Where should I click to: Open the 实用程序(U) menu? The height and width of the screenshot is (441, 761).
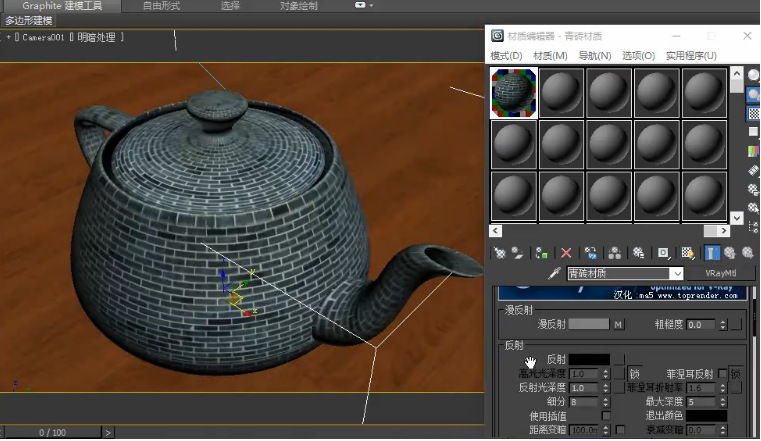pos(691,56)
